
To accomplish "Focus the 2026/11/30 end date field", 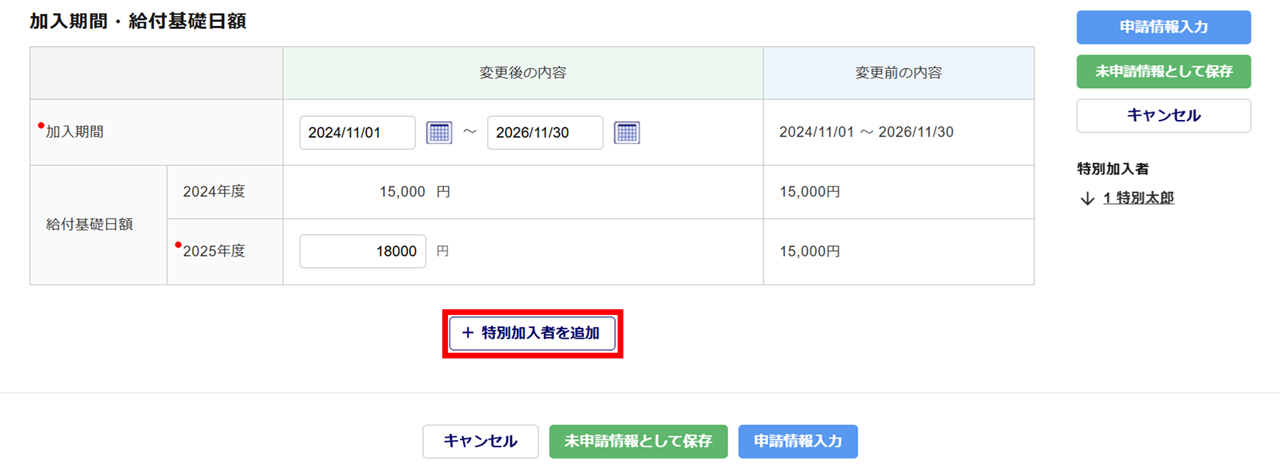I will click(545, 132).
